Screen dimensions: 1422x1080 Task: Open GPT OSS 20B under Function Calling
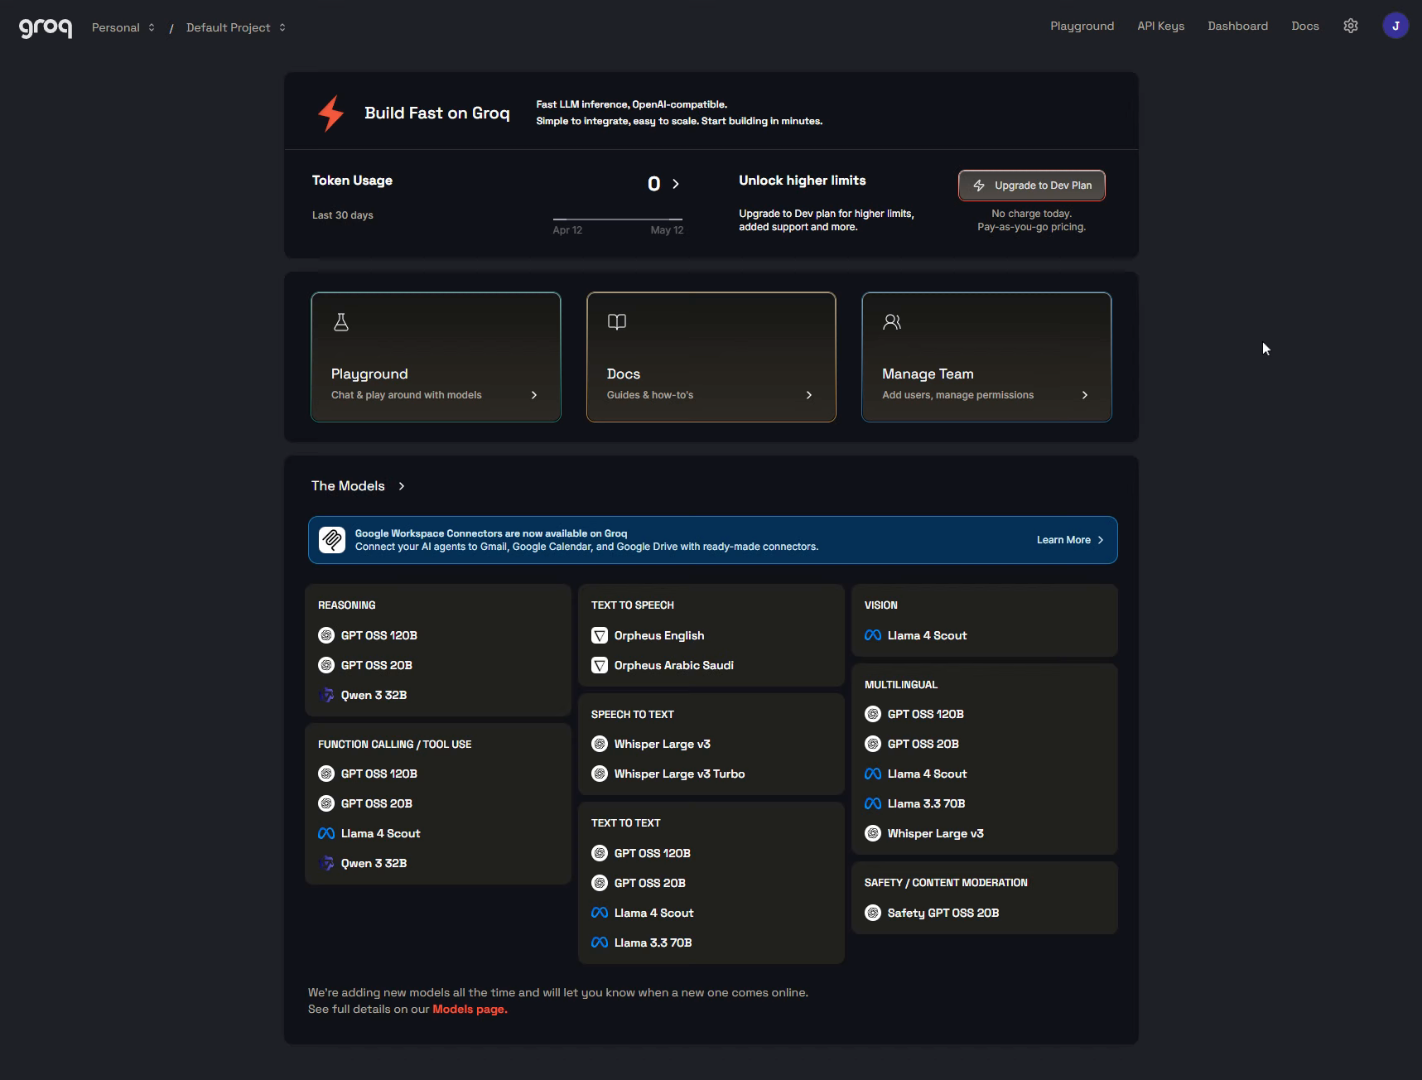pos(376,804)
